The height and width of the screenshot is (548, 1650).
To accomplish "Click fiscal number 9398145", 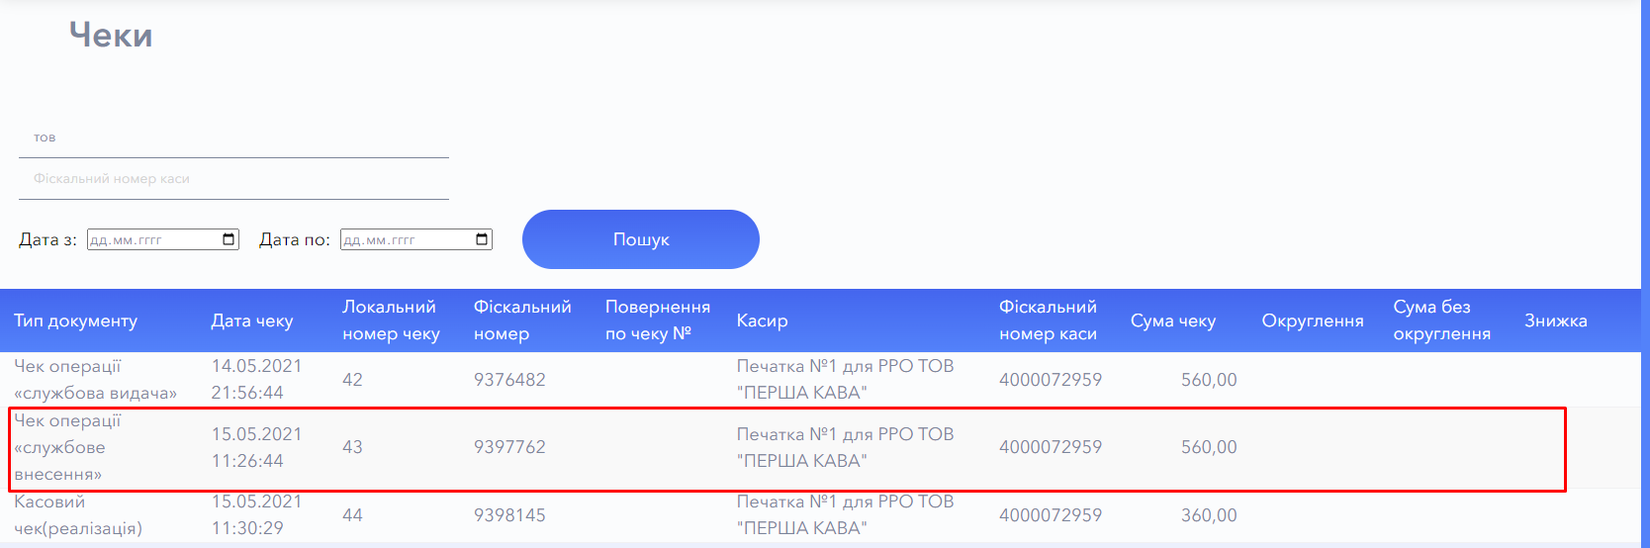I will [x=510, y=515].
